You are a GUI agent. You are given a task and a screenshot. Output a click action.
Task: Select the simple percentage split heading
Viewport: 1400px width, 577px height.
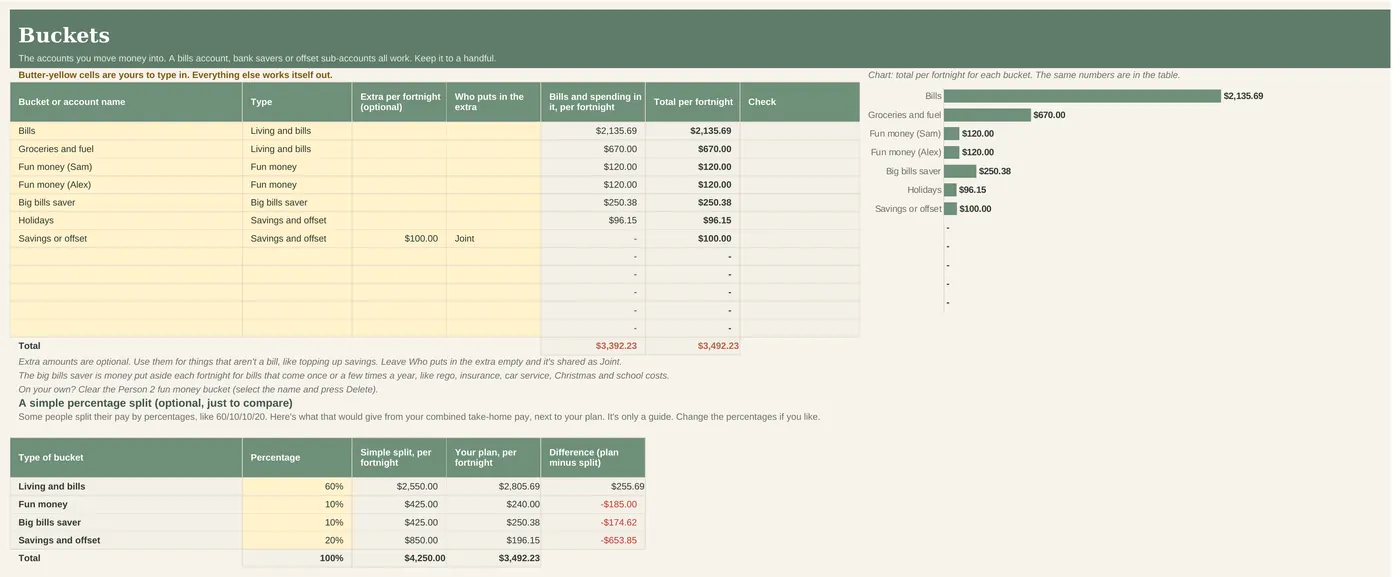[x=155, y=403]
